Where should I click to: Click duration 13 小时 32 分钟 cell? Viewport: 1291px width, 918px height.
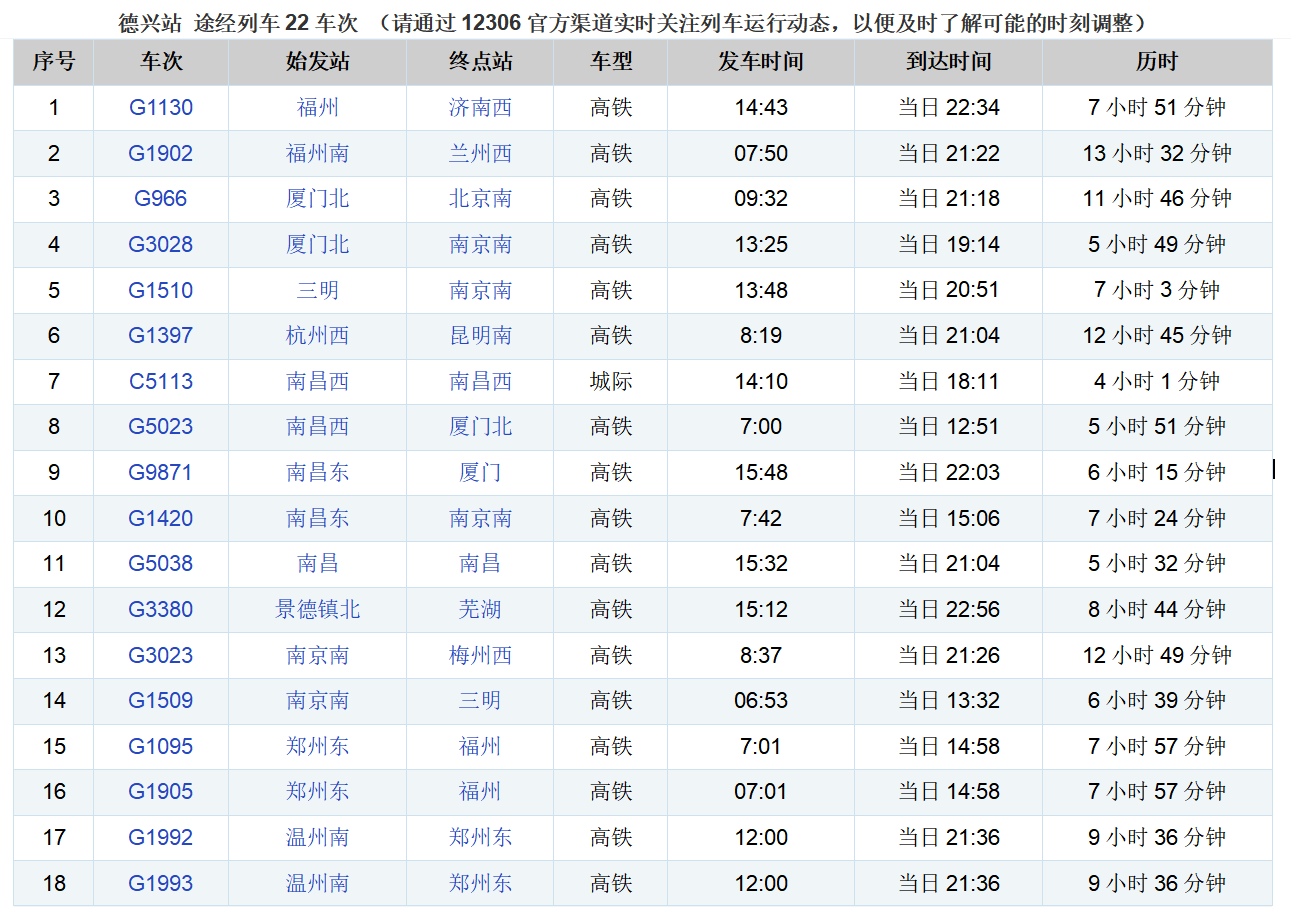[1157, 153]
